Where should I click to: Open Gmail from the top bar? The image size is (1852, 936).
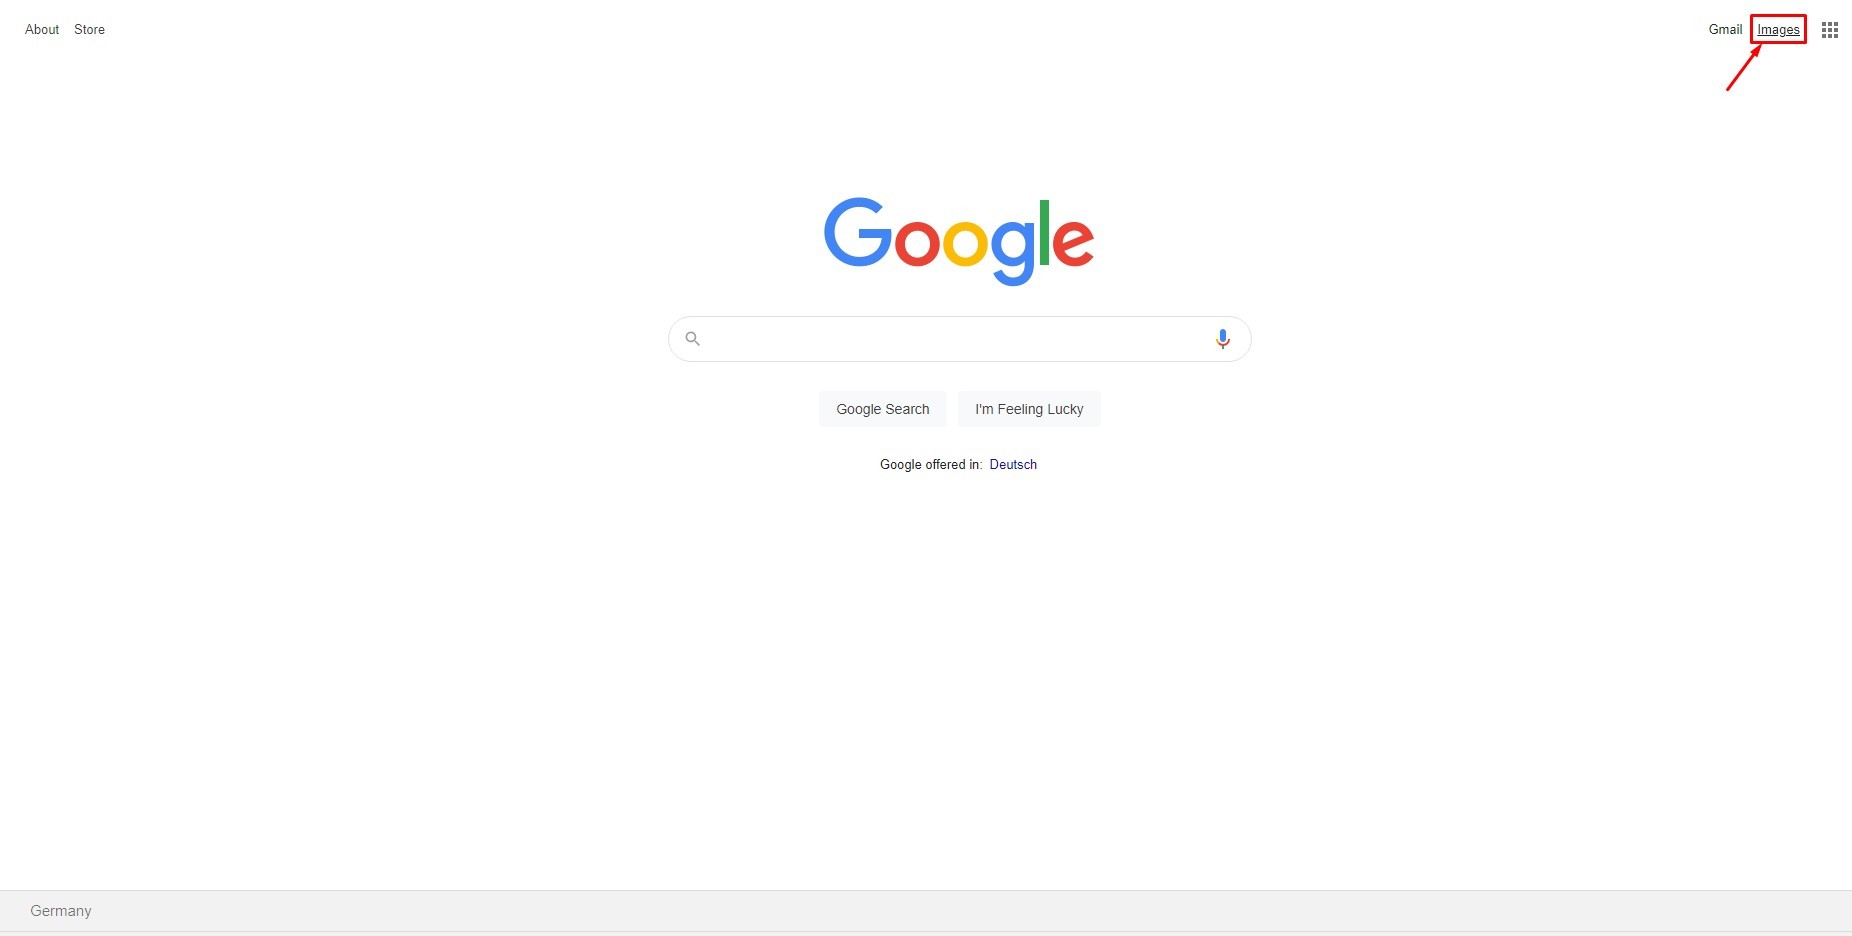coord(1725,30)
